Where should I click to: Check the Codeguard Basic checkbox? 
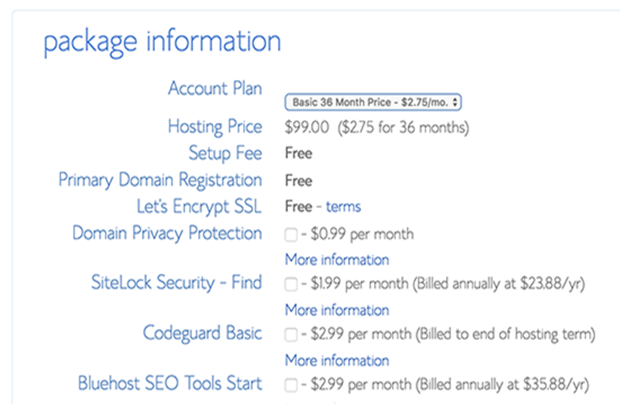(291, 335)
